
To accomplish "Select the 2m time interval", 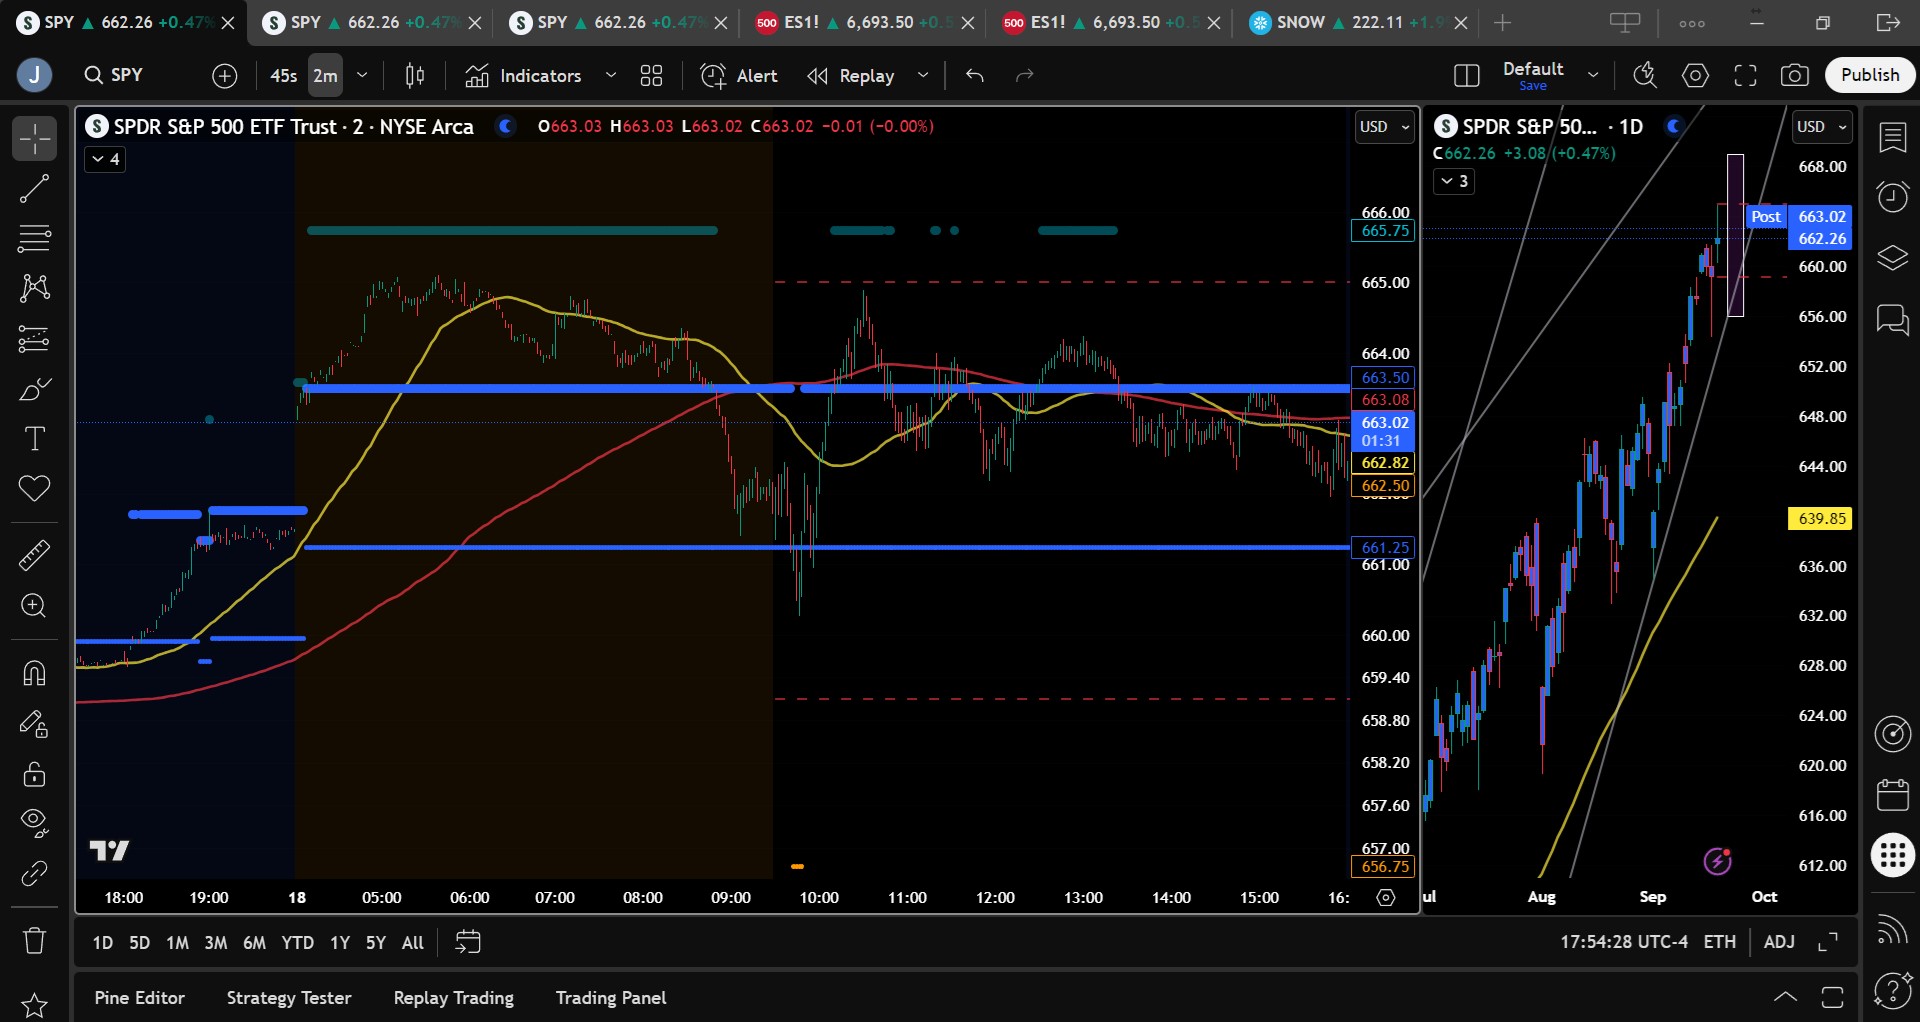I will pyautogui.click(x=325, y=75).
